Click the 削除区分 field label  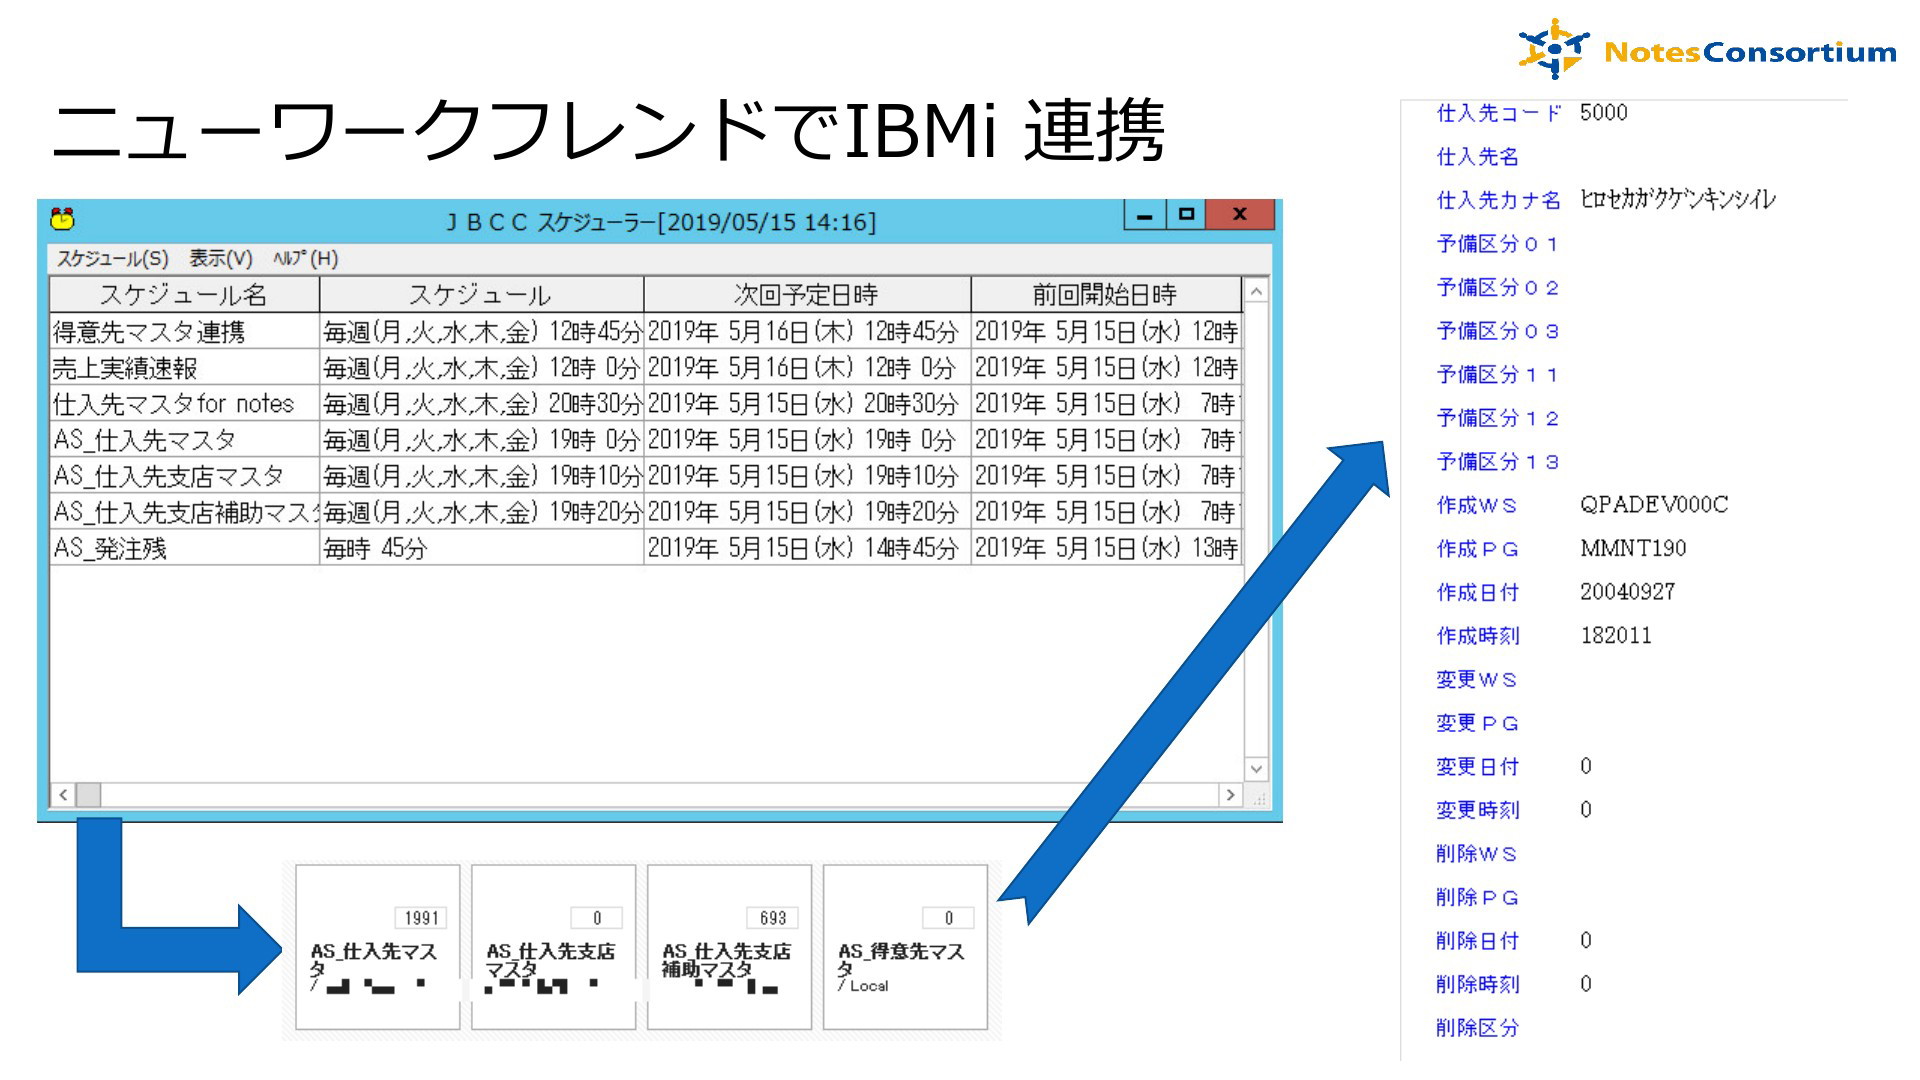click(1478, 1028)
